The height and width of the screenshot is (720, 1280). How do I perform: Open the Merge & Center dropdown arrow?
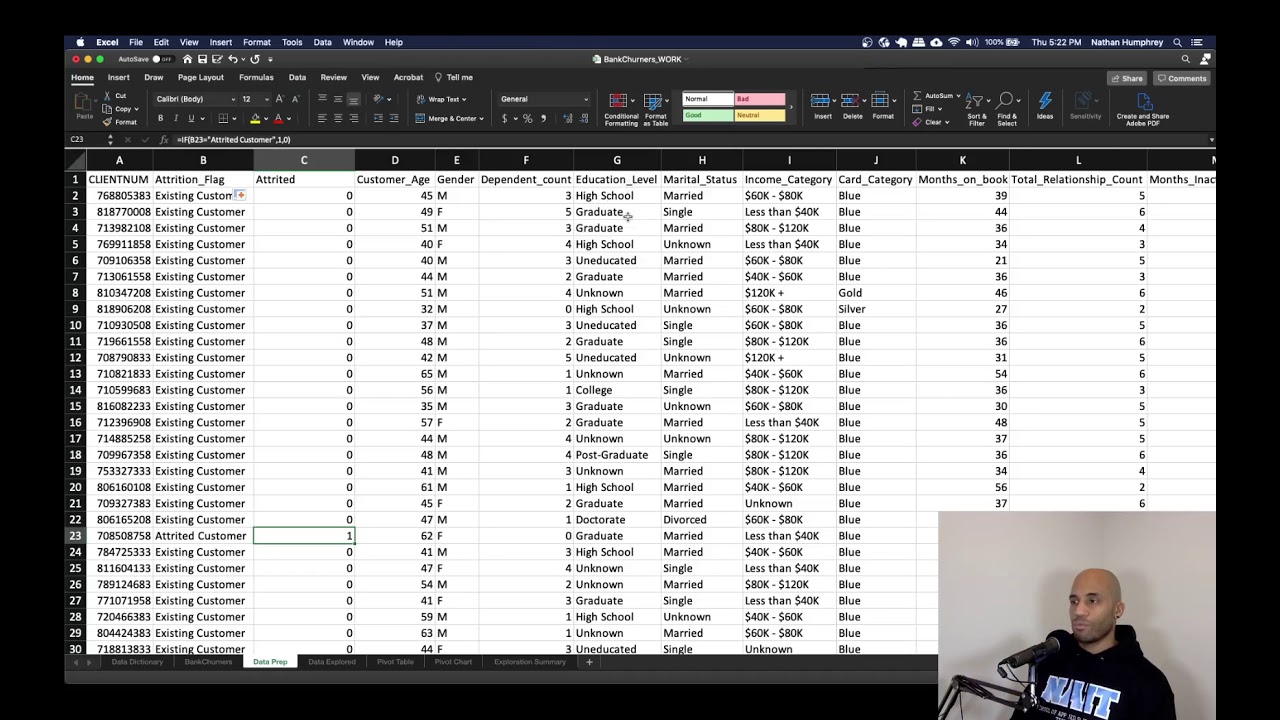coord(482,119)
